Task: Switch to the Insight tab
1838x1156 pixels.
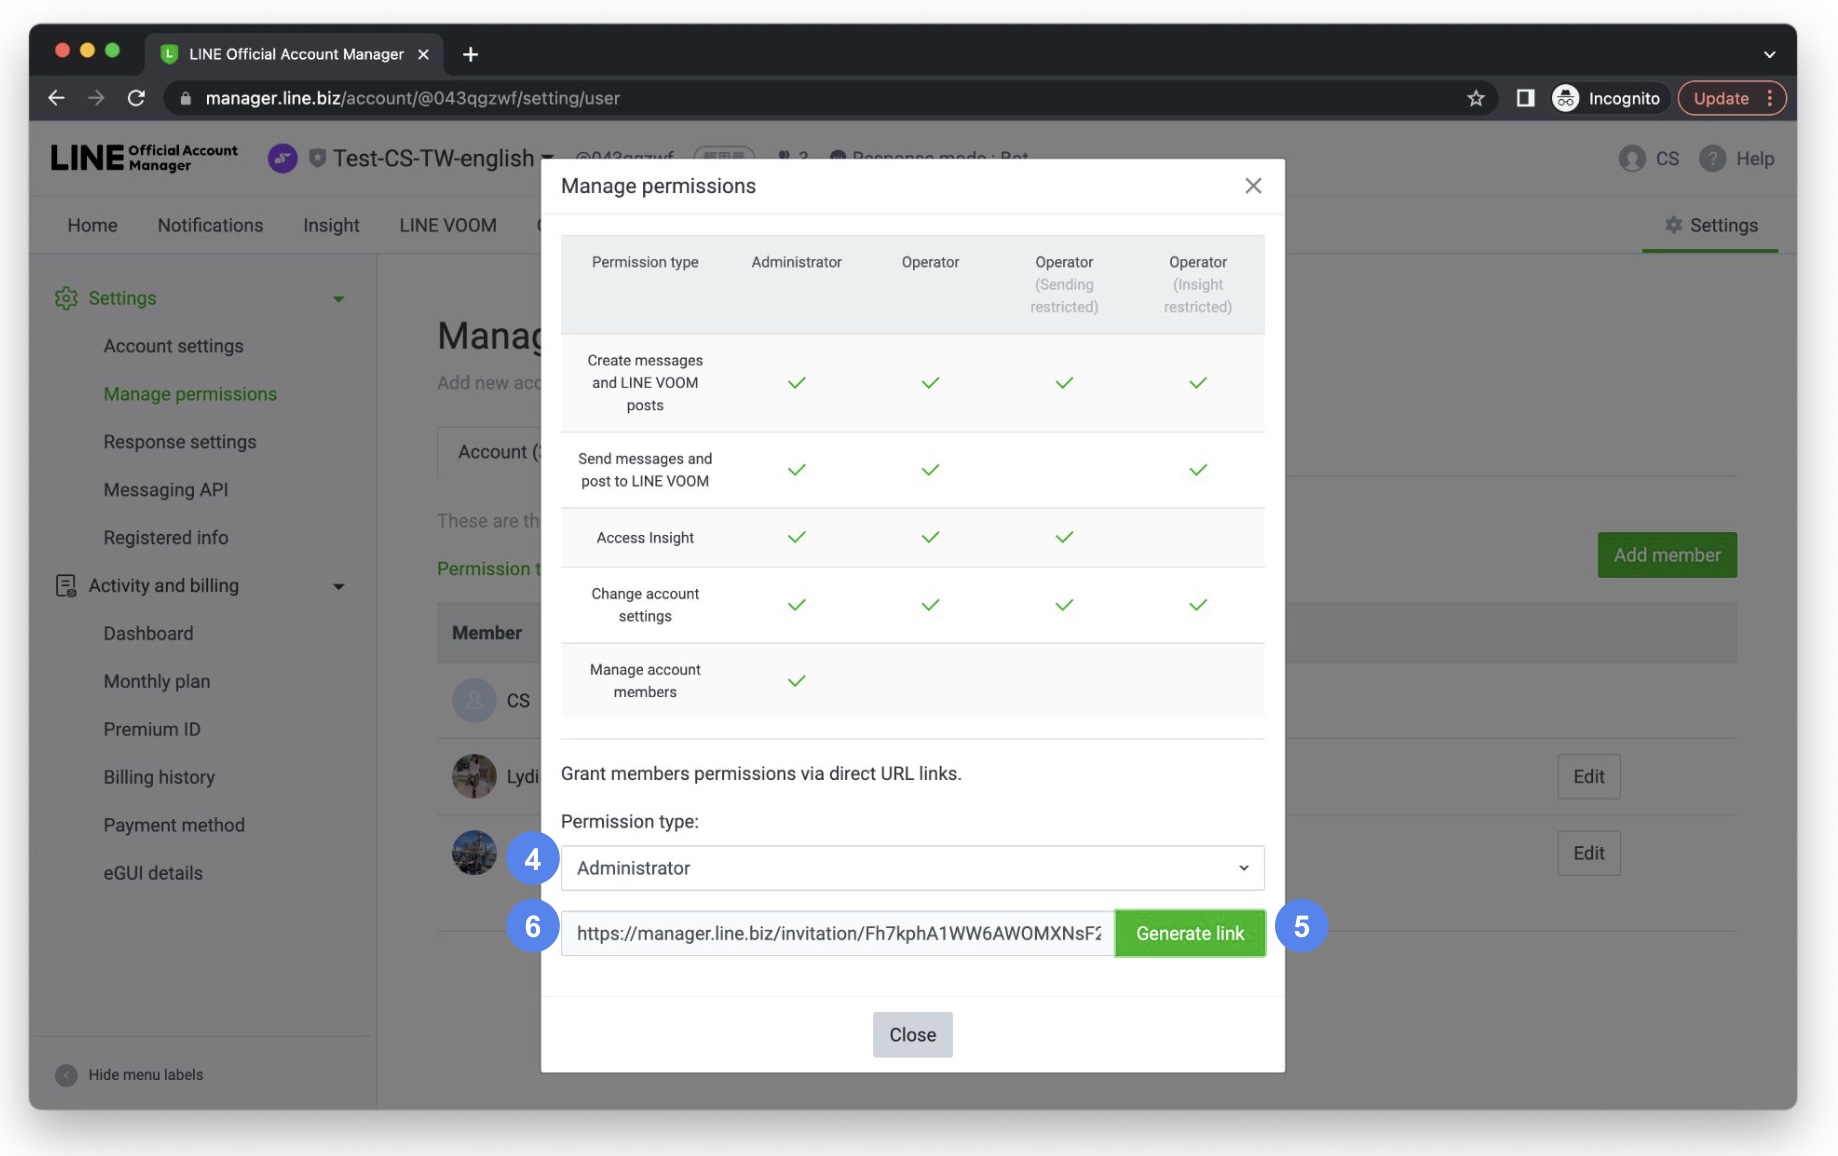Action: [x=331, y=225]
